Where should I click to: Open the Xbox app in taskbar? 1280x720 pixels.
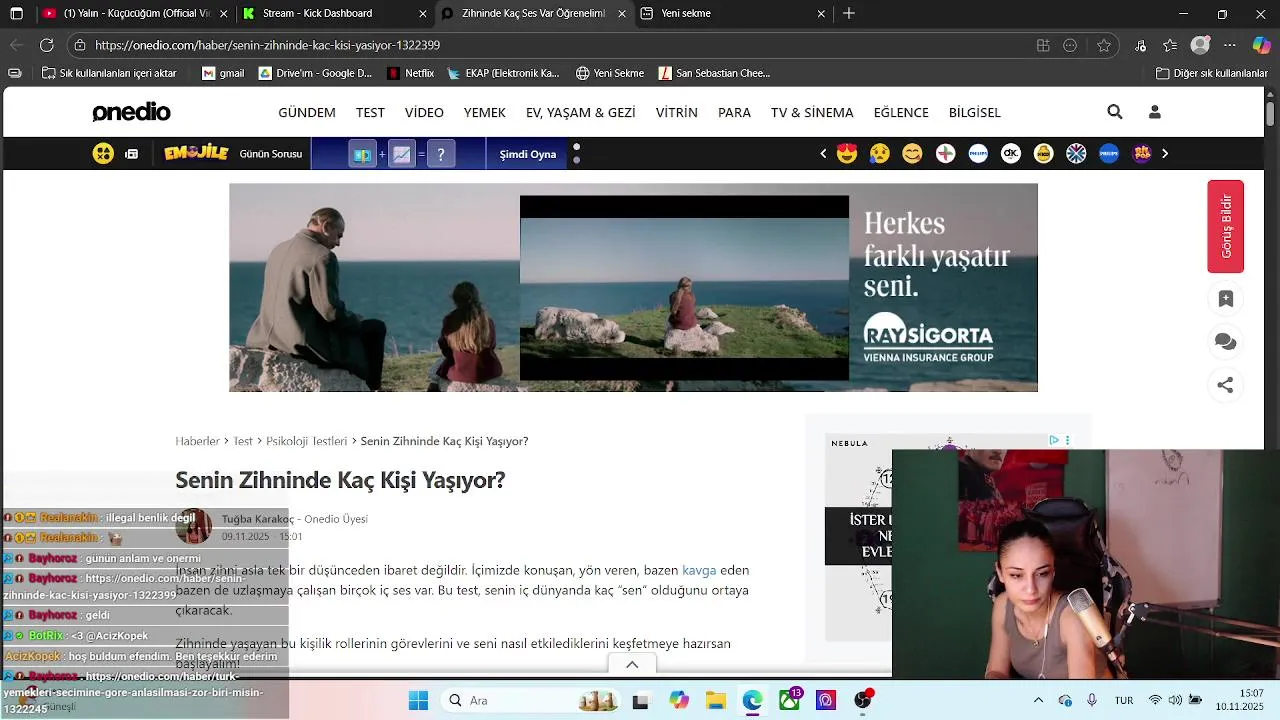[x=789, y=700]
